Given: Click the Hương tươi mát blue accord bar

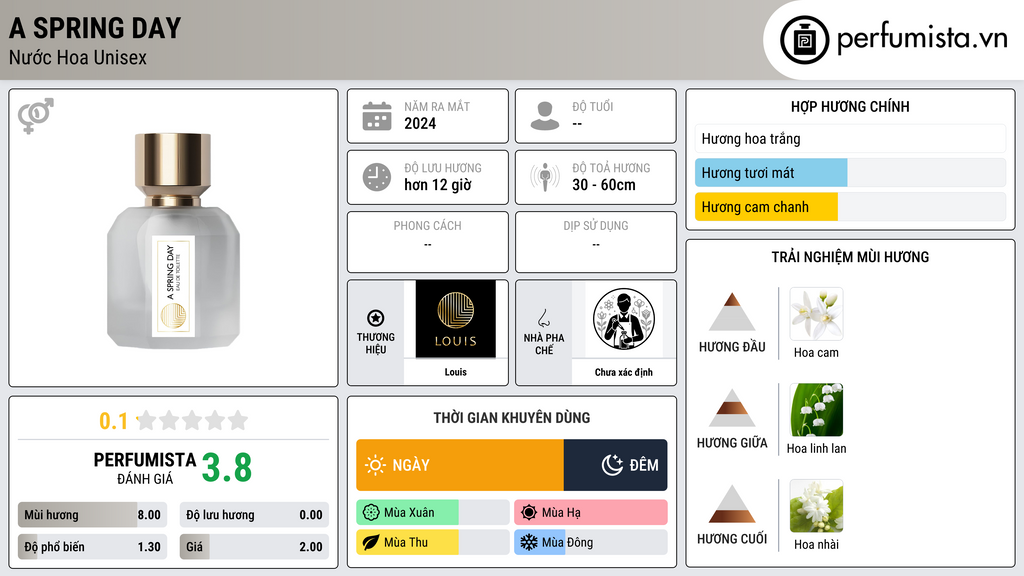Looking at the screenshot, I should point(850,173).
